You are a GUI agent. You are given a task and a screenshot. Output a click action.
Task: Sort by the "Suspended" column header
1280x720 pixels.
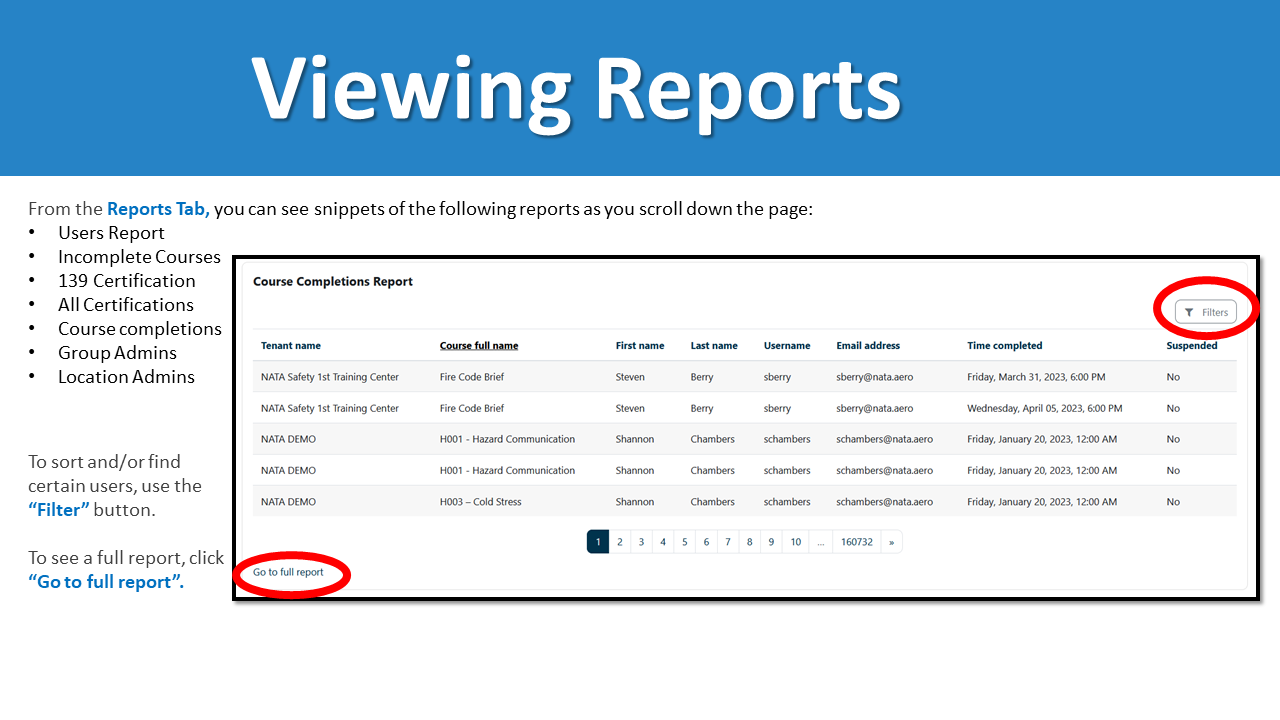[x=1191, y=345]
